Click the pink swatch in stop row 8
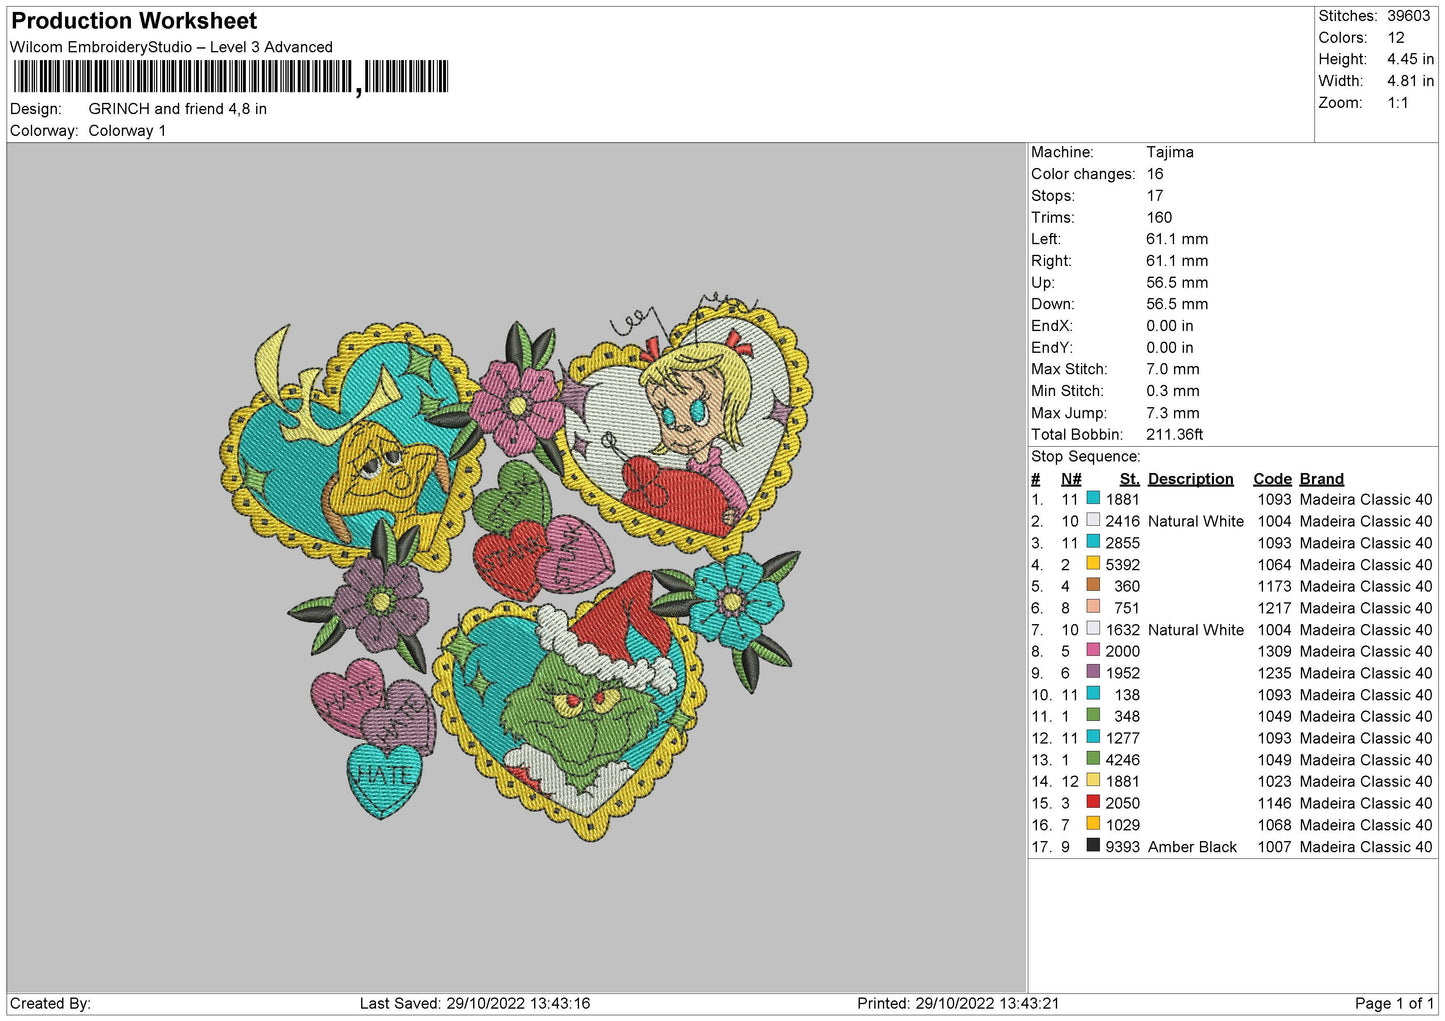The width and height of the screenshot is (1445, 1021). (x=1093, y=650)
